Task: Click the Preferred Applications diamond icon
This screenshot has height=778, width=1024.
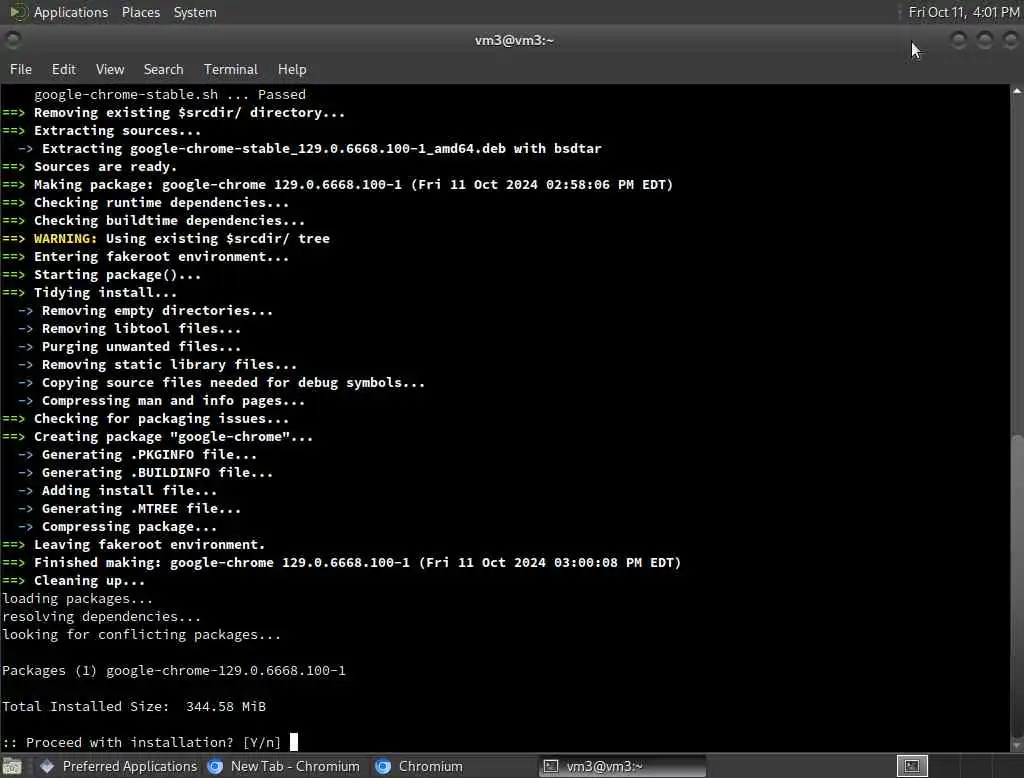Action: tap(47, 766)
